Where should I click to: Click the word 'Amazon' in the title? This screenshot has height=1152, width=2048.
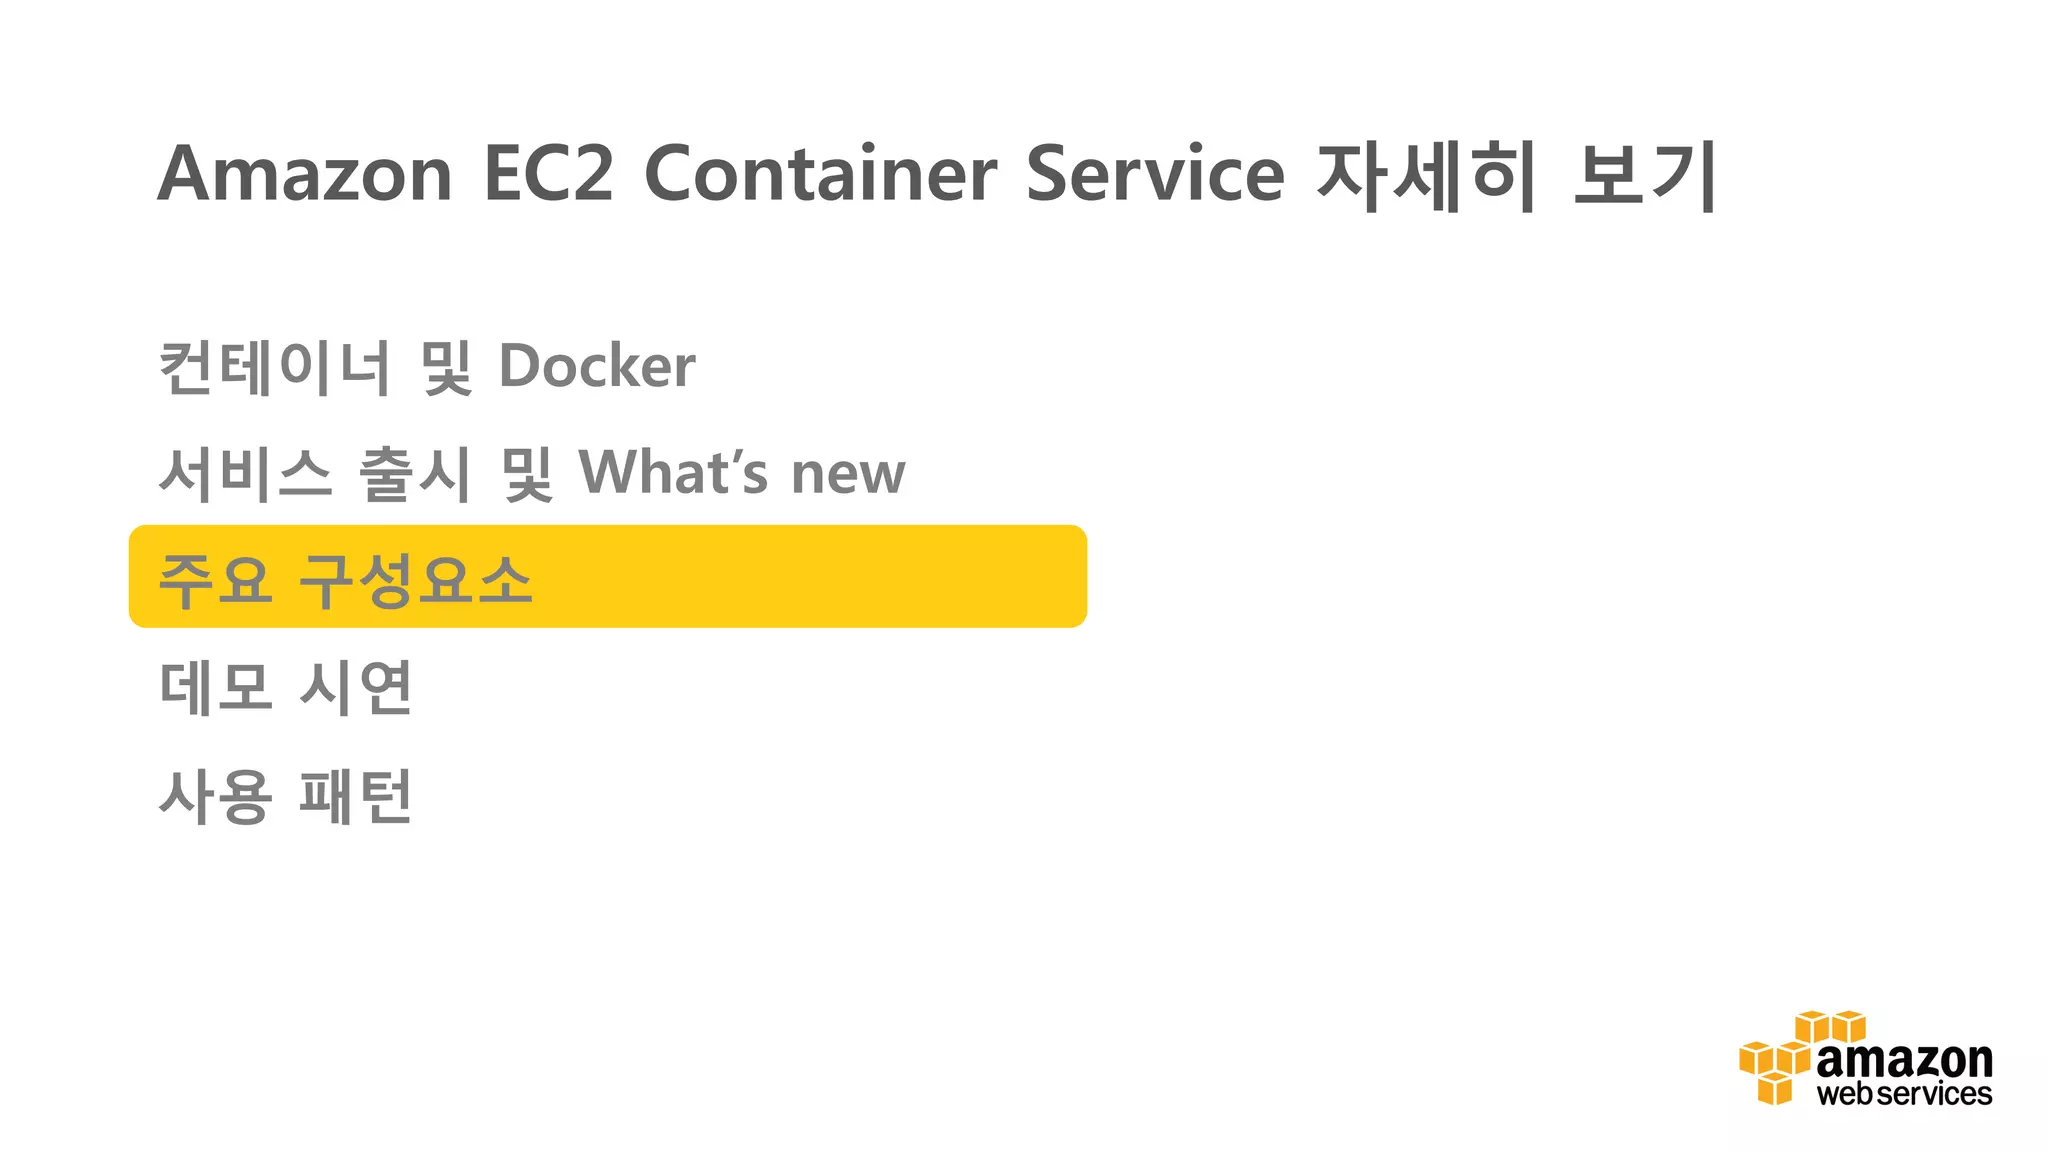coord(305,174)
